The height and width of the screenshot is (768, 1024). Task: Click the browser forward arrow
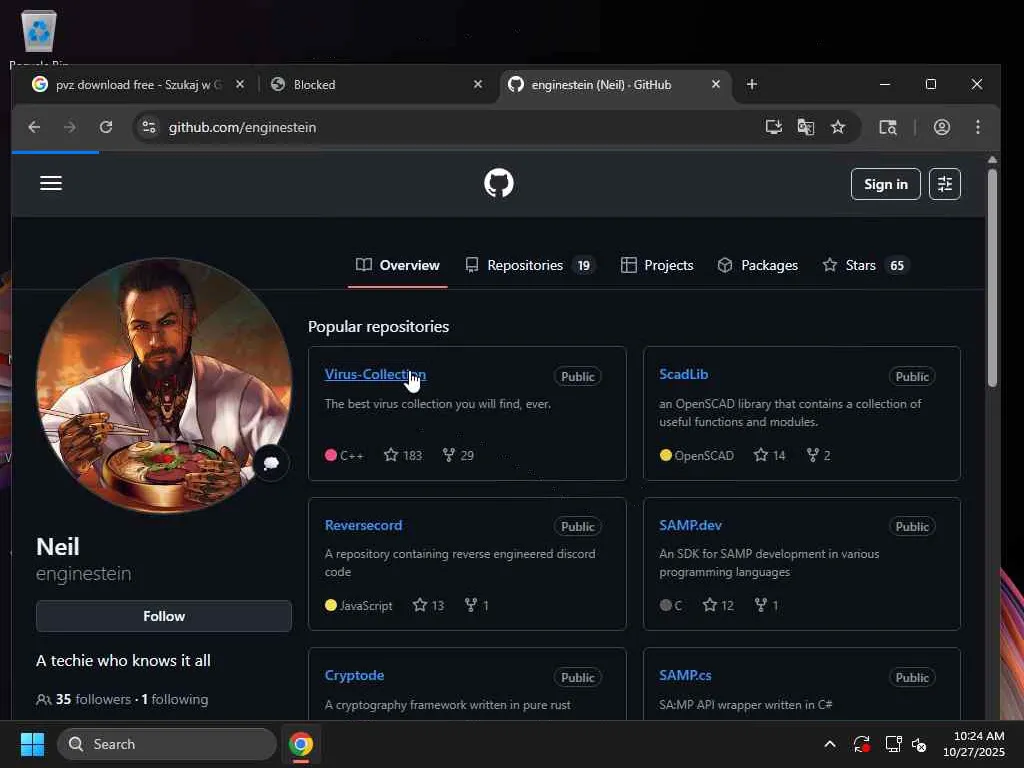70,127
